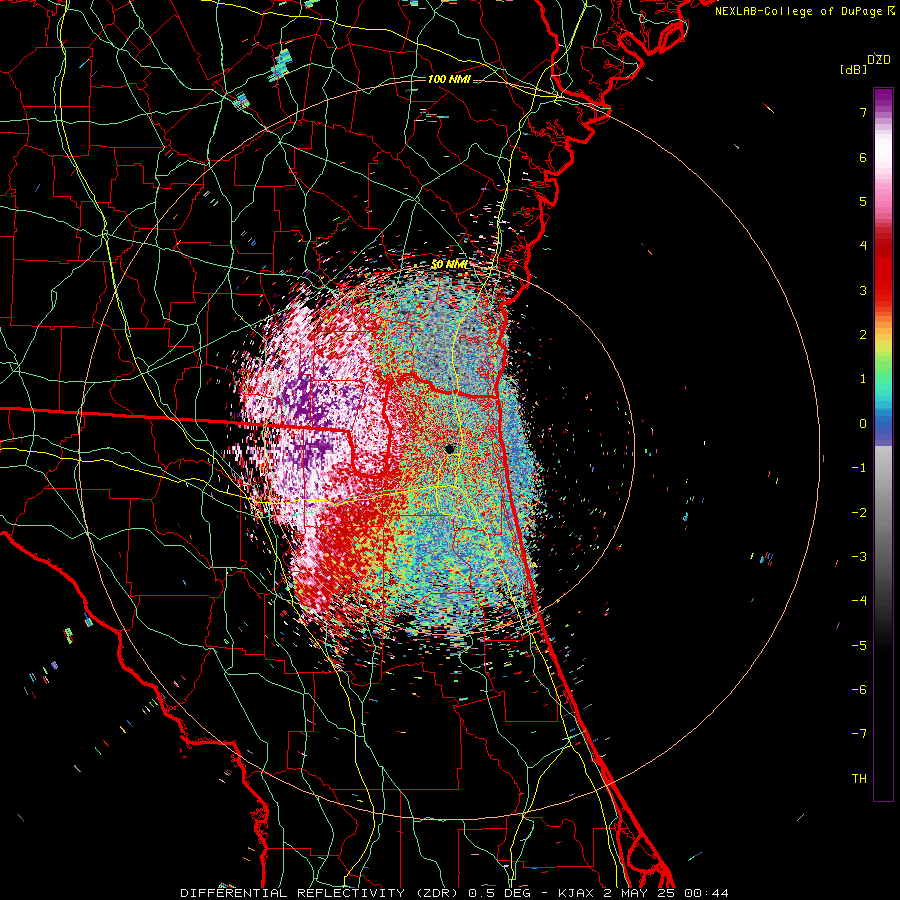Click the "3" value on the ZDR scale

coord(863,290)
